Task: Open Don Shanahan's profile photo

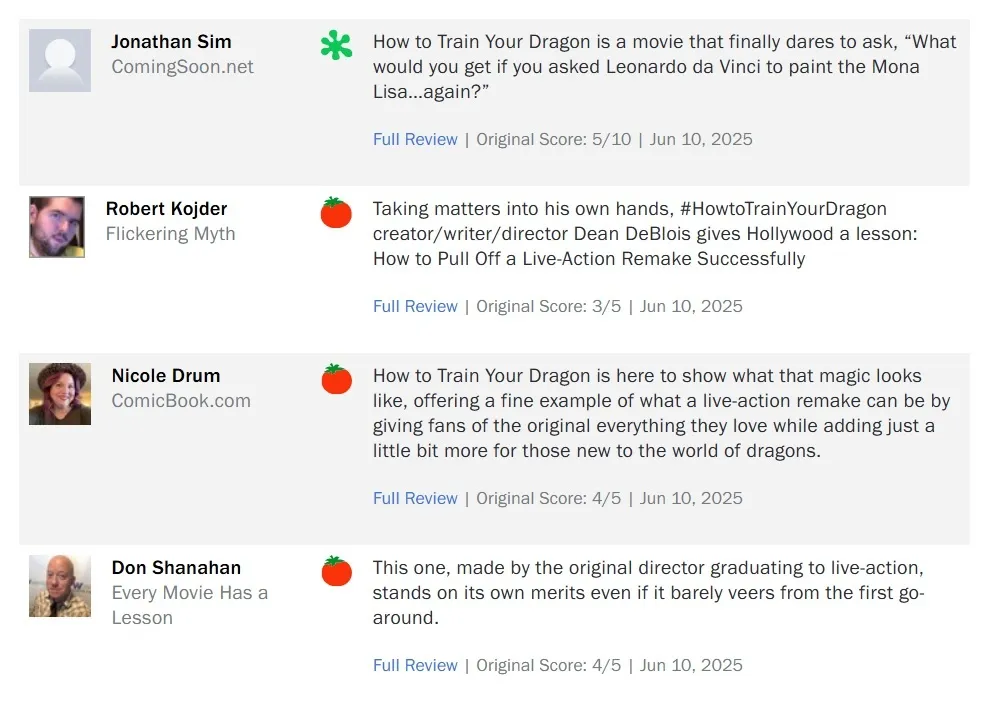Action: point(60,586)
